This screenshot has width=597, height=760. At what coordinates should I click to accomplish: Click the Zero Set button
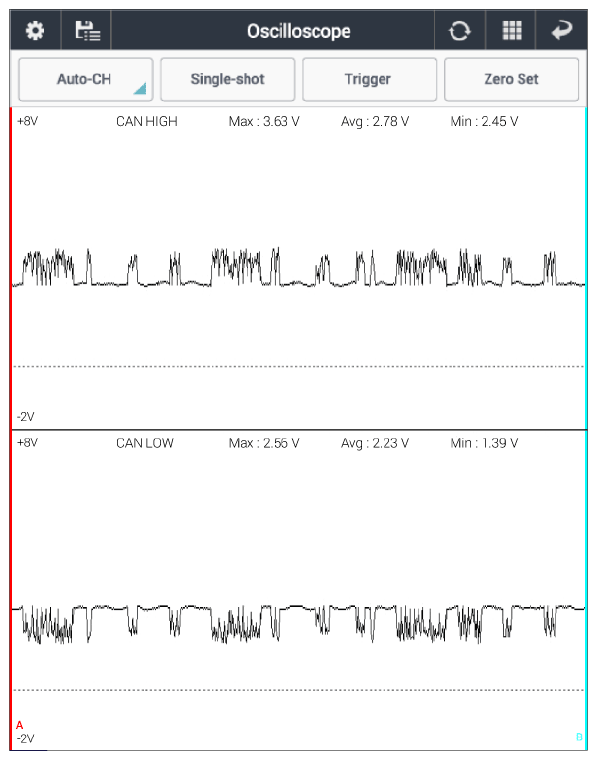coord(511,79)
